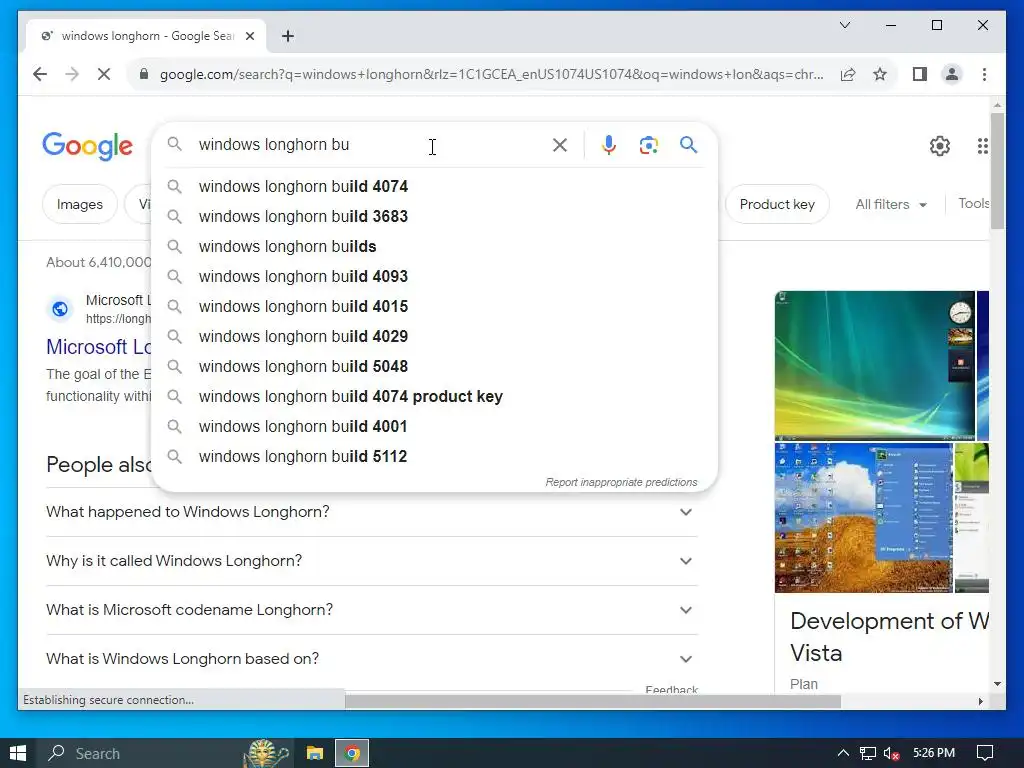
Task: Open the network tray icon
Action: click(x=867, y=753)
